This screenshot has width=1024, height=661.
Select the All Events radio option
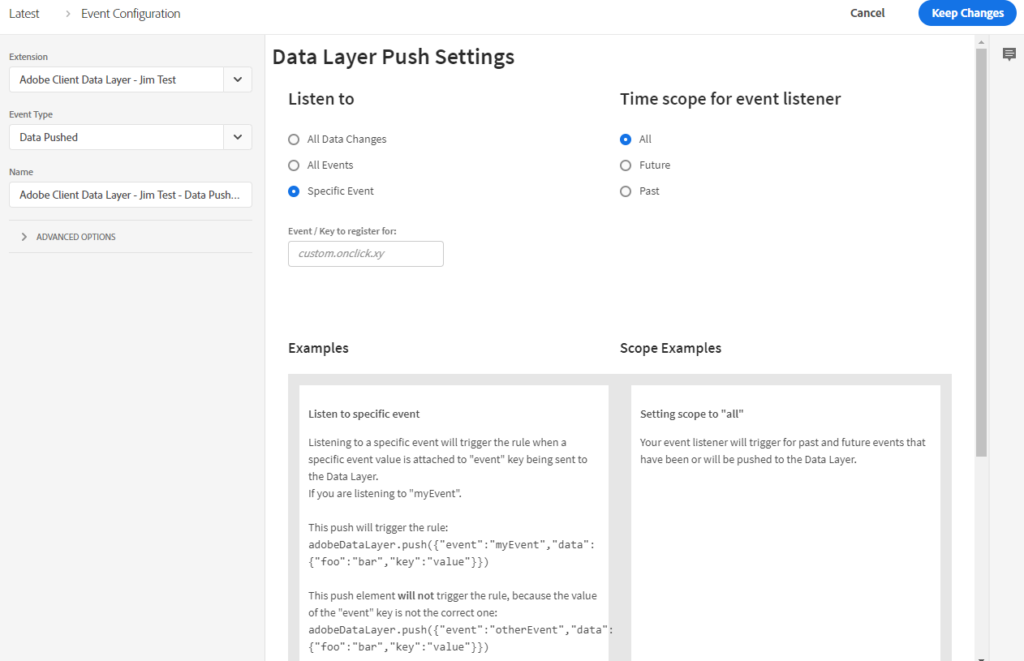tap(293, 165)
